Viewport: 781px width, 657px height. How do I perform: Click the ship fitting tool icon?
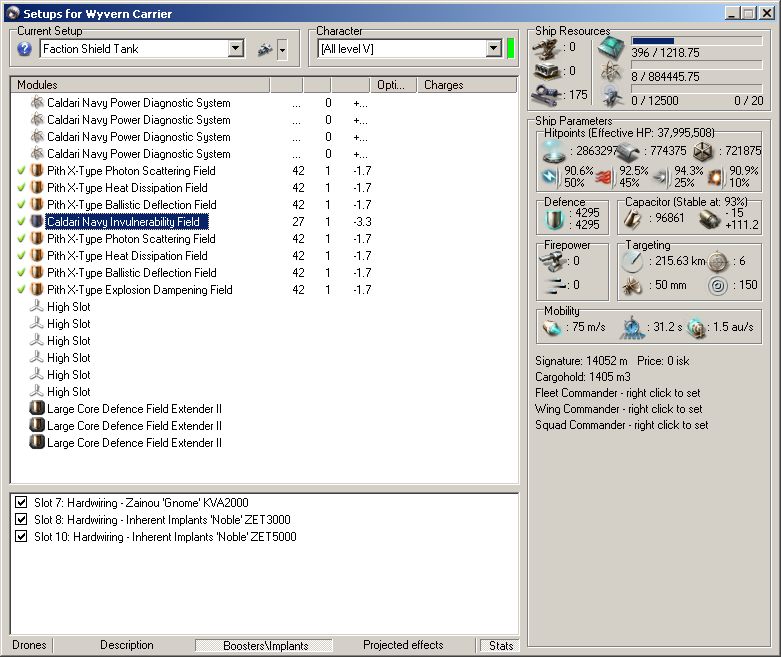pyautogui.click(x=265, y=49)
